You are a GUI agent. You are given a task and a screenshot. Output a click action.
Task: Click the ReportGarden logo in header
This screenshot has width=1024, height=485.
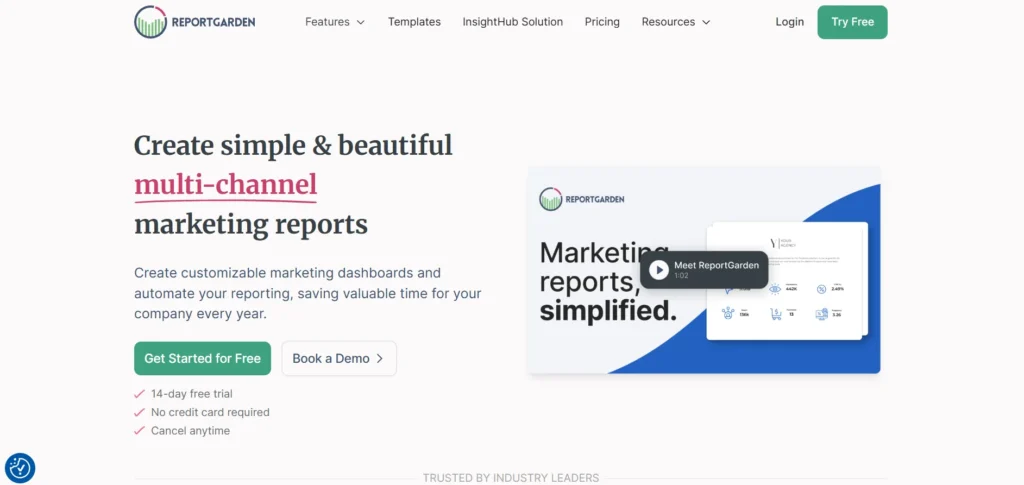195,22
